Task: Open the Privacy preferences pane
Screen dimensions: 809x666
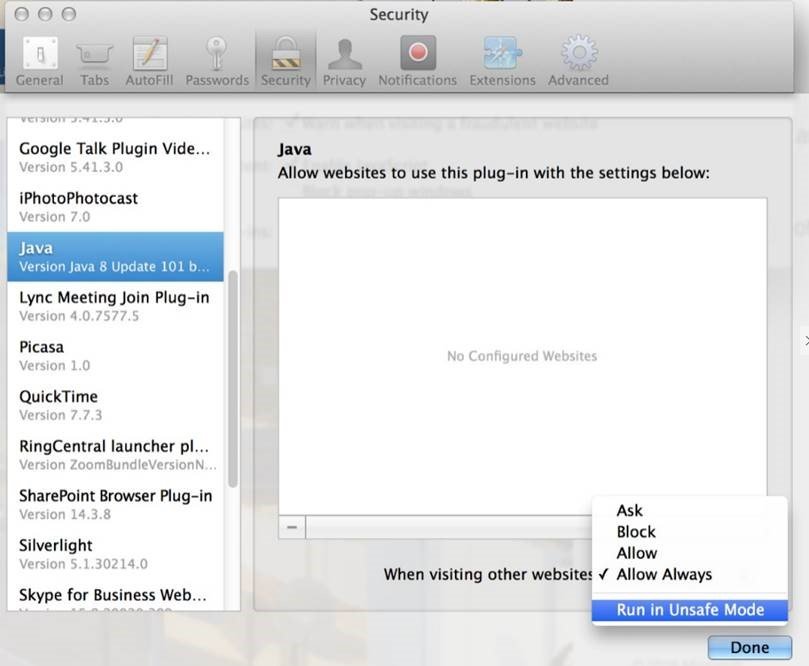Action: (x=344, y=61)
